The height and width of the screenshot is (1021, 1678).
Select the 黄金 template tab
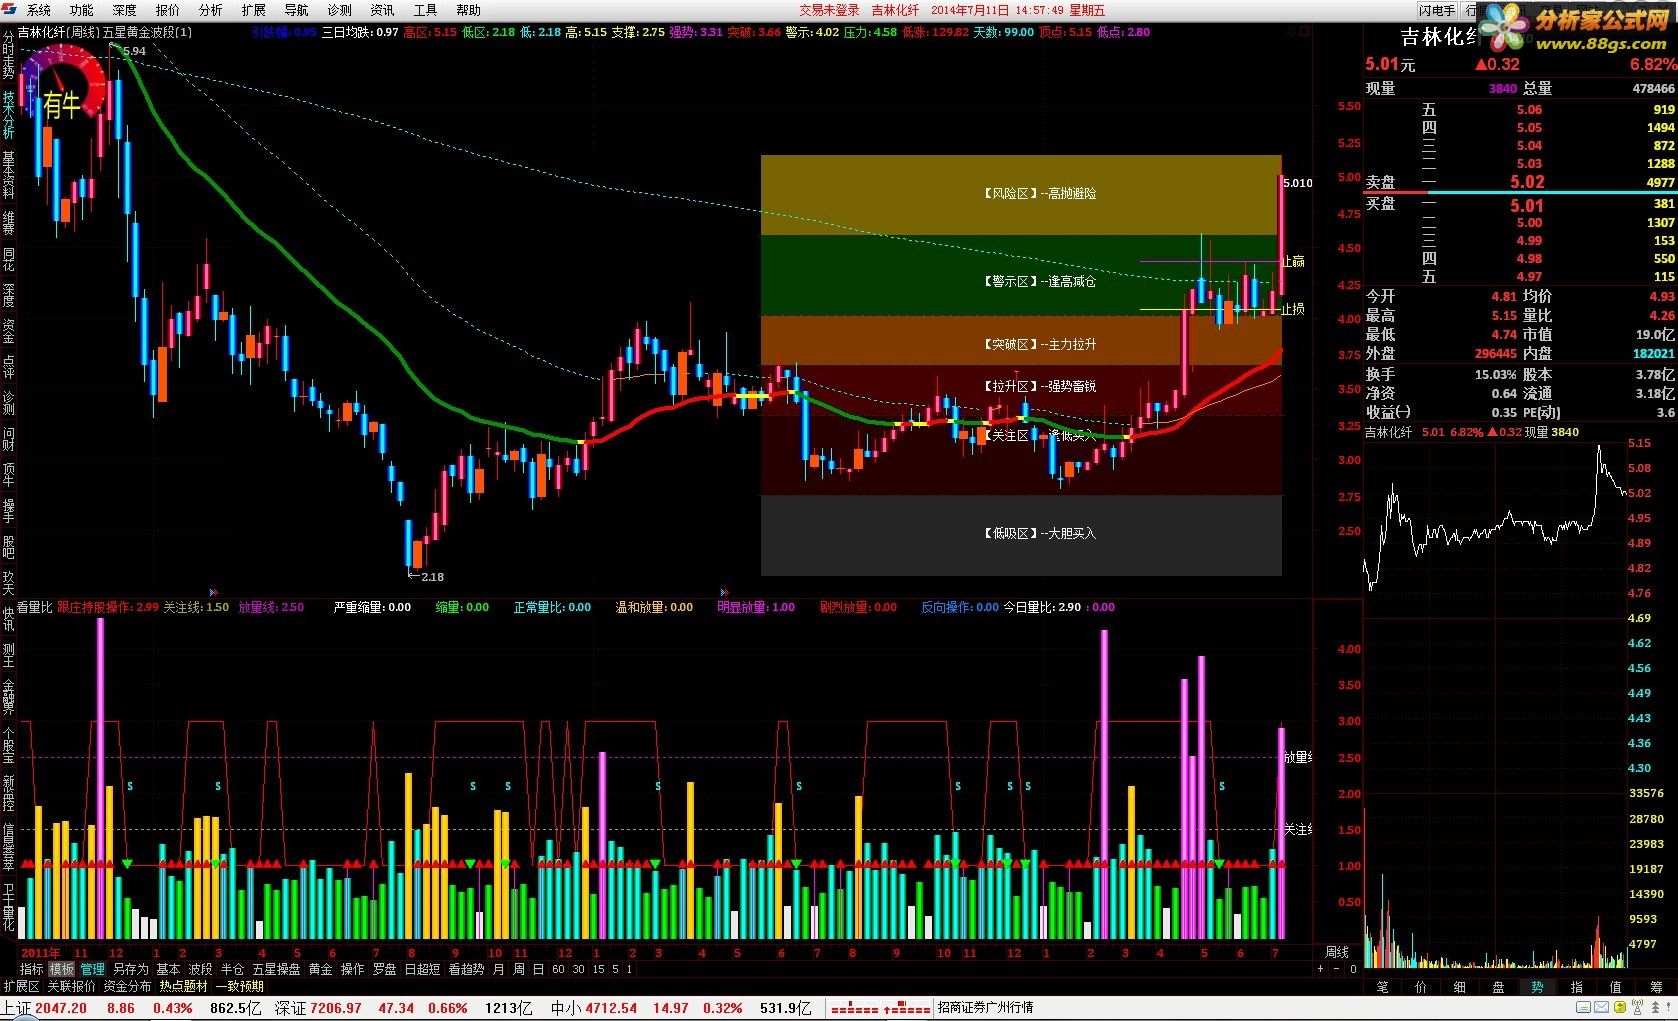coord(320,969)
